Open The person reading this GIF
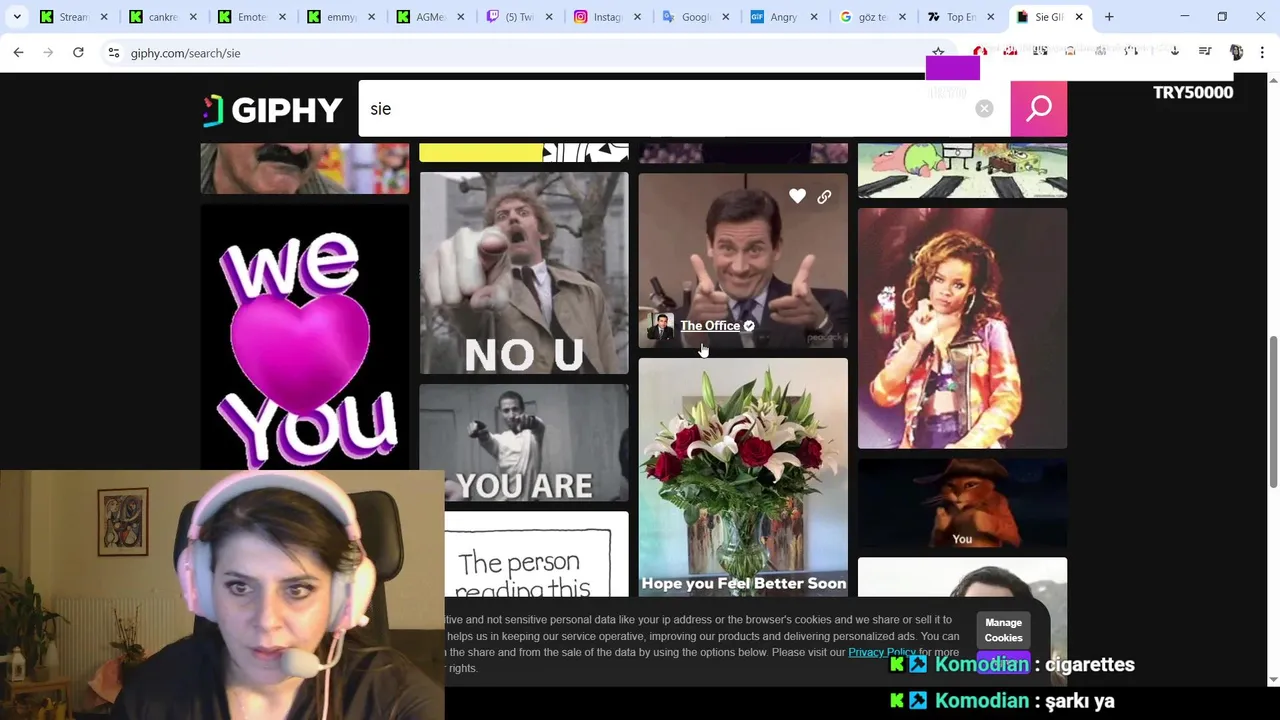 [x=536, y=554]
